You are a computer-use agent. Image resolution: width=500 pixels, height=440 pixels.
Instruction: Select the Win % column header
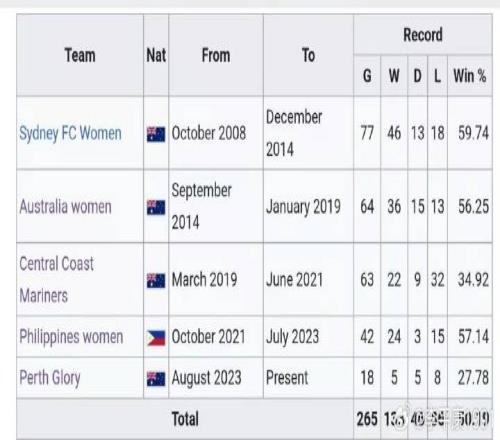(x=470, y=76)
